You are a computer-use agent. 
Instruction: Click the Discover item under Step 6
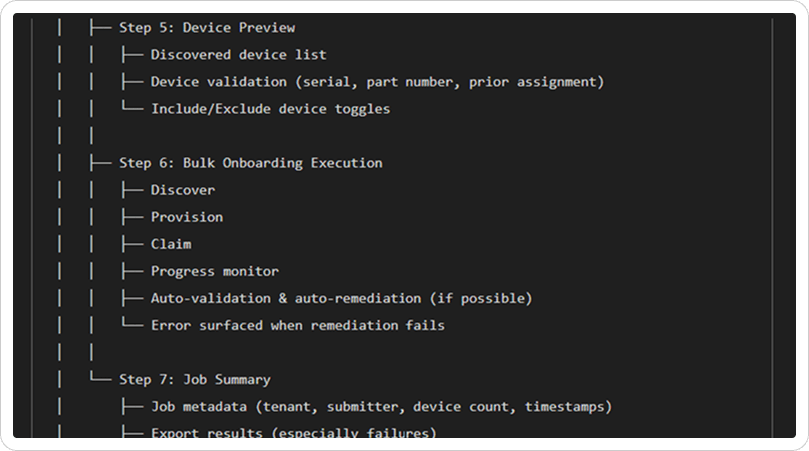point(183,190)
